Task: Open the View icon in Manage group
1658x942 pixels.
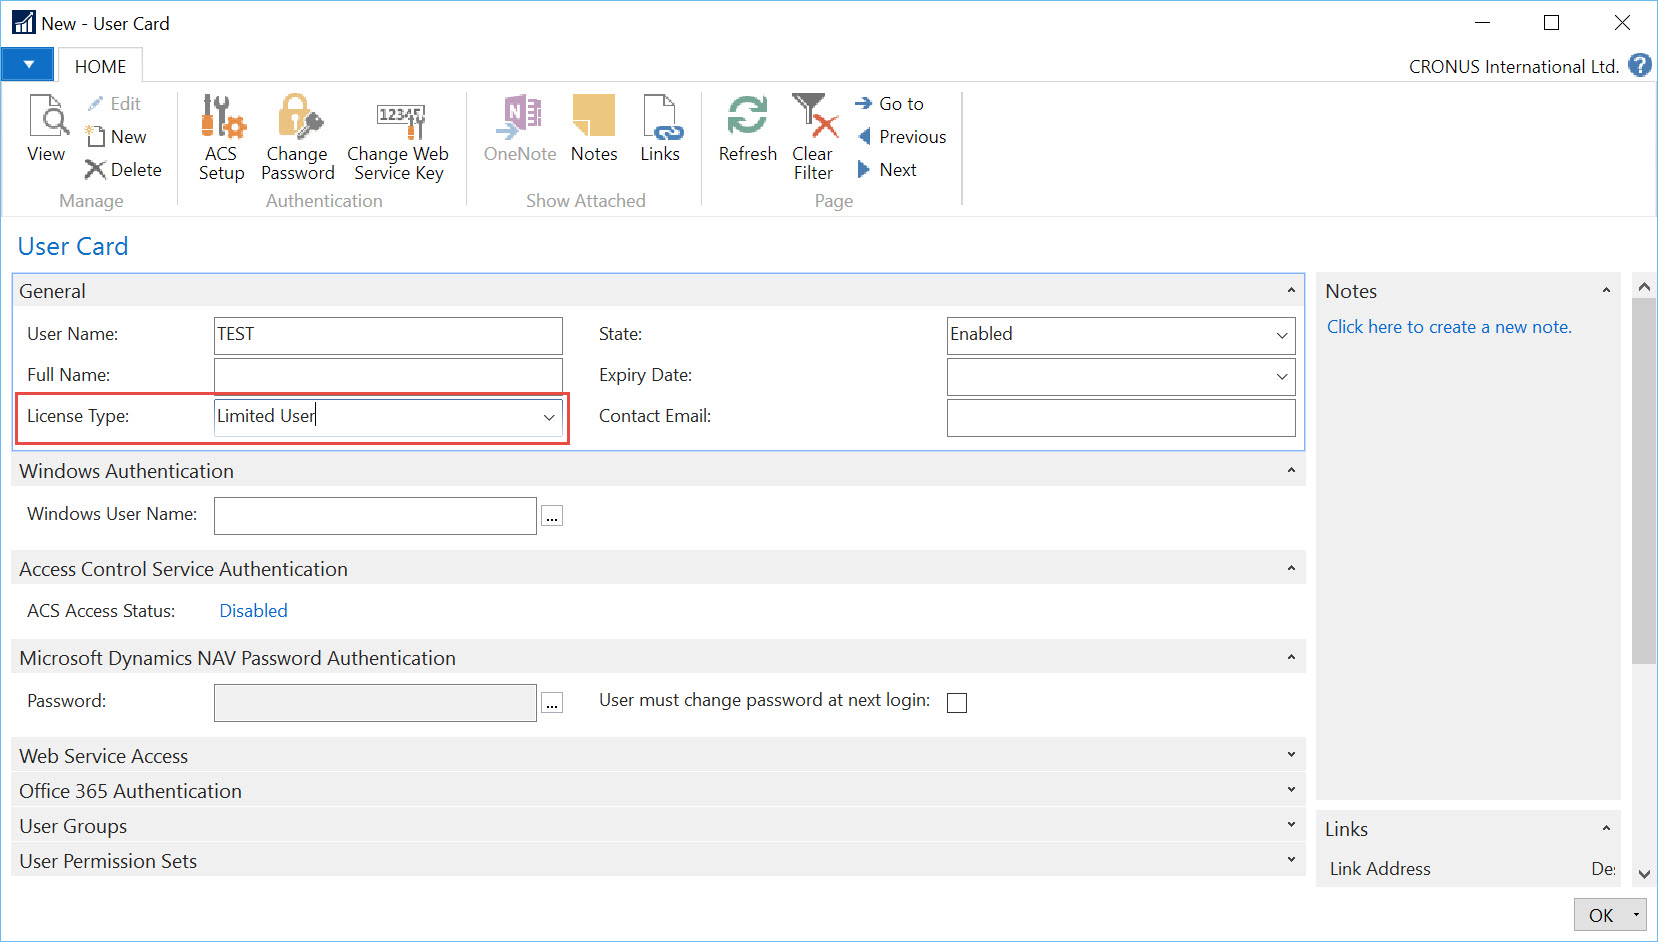Action: (x=46, y=128)
